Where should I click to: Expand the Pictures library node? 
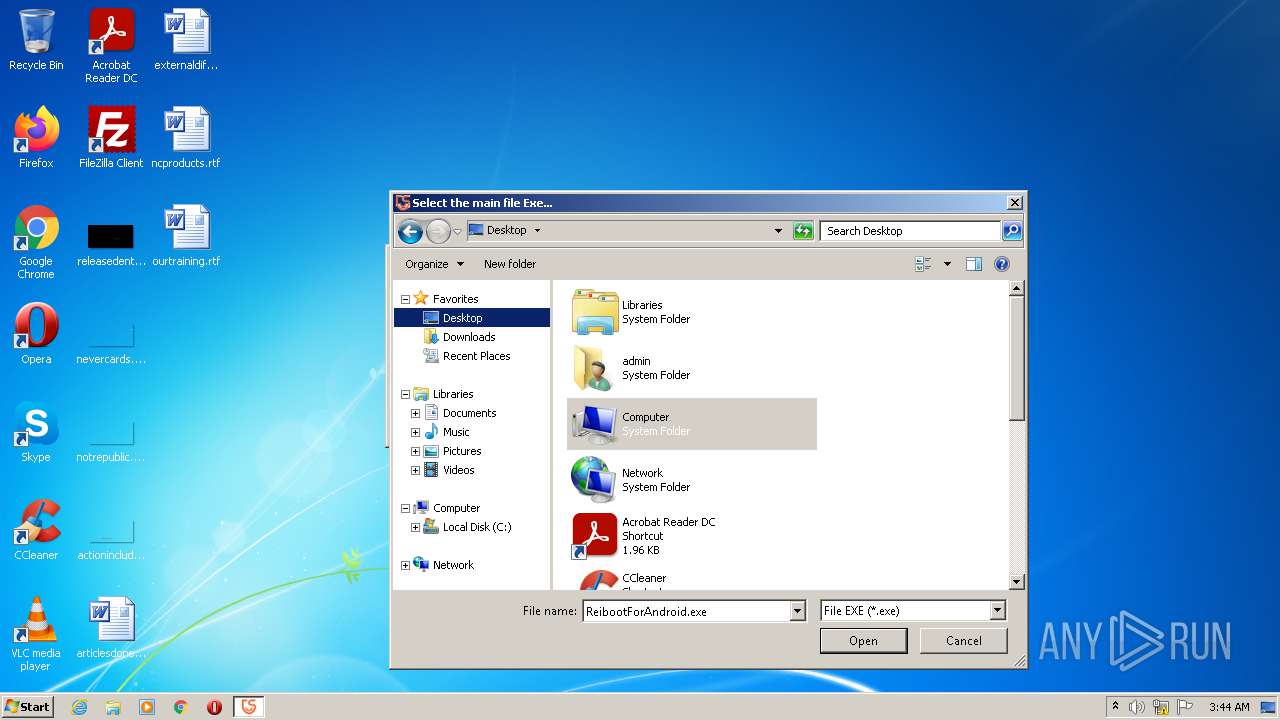click(x=415, y=451)
